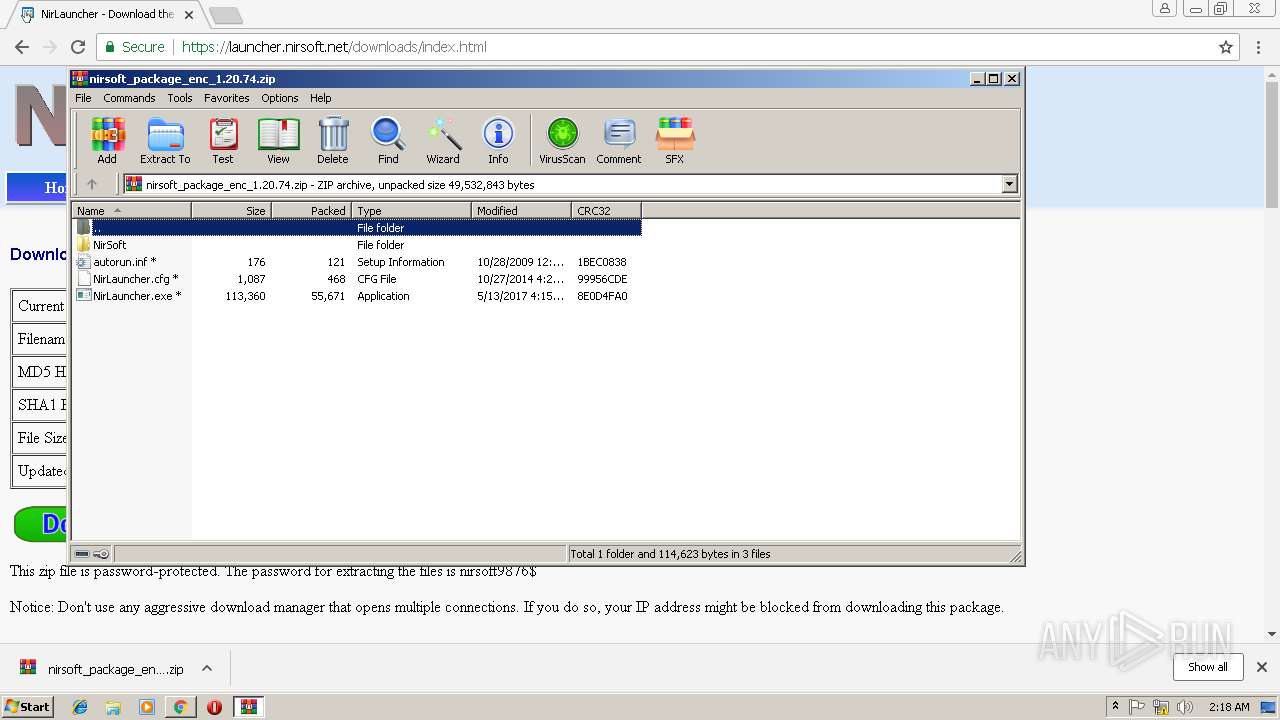The height and width of the screenshot is (720, 1280).
Task: Open the archive Comment tool
Action: (619, 140)
